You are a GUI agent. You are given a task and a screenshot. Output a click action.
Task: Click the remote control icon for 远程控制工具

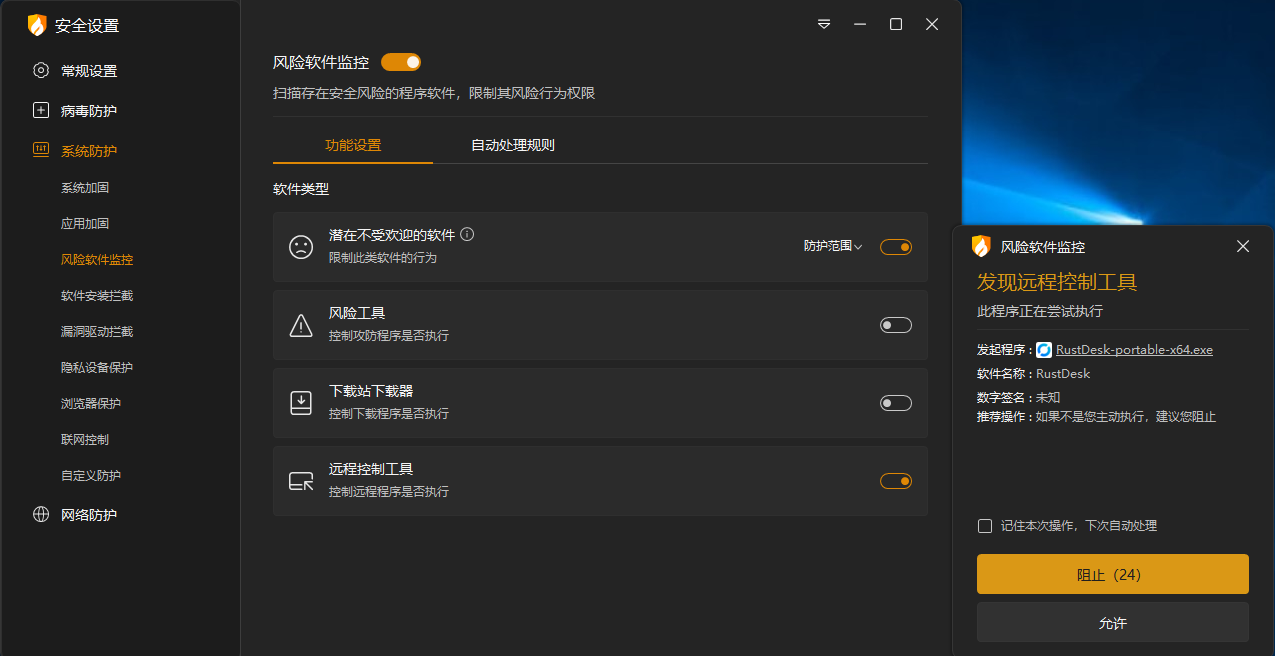pos(301,481)
